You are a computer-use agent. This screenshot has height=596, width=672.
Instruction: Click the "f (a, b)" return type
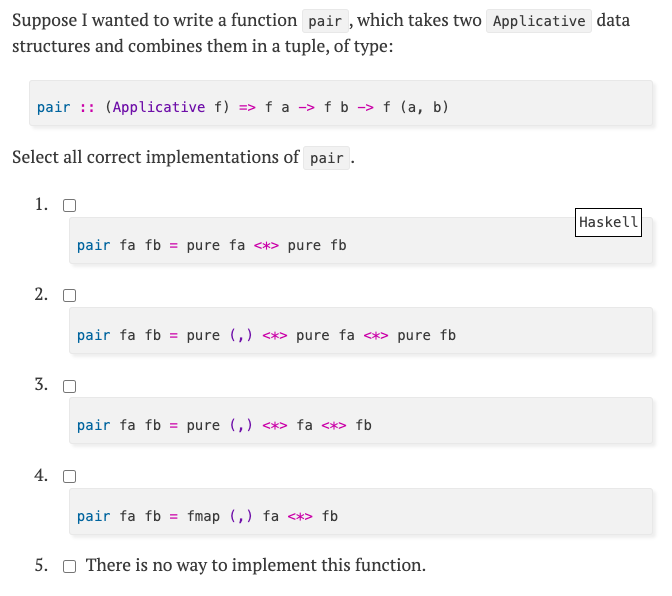pyautogui.click(x=415, y=107)
